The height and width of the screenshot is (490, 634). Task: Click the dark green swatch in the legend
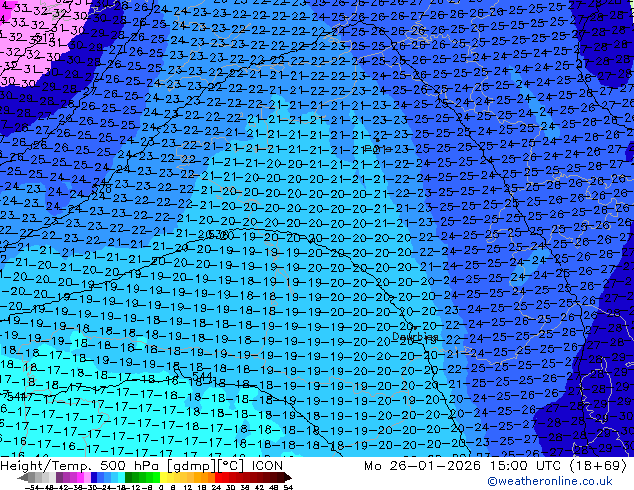click(129, 477)
